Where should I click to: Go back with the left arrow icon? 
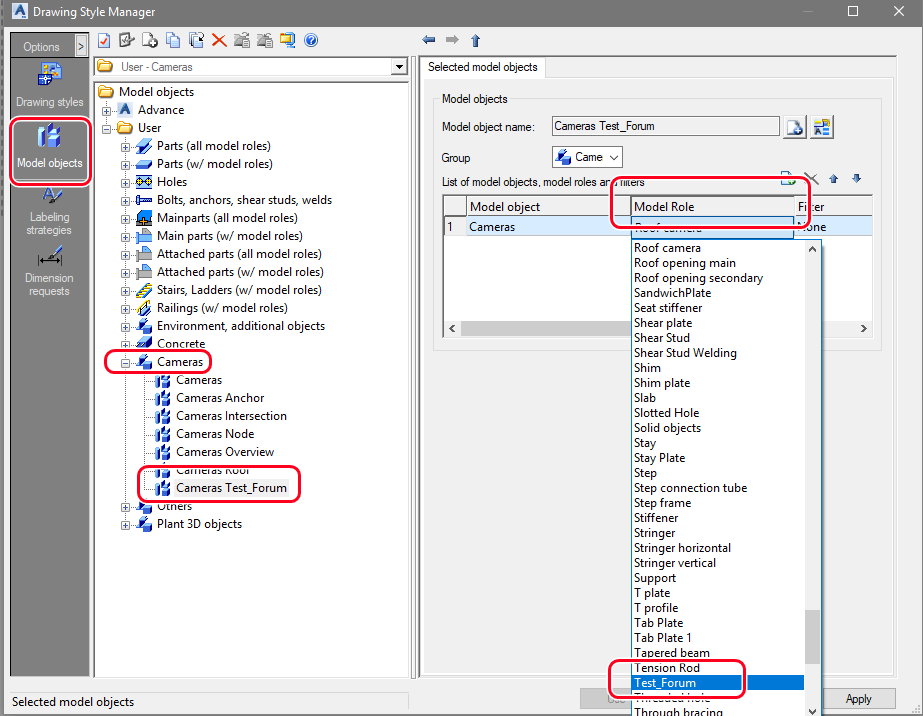429,39
